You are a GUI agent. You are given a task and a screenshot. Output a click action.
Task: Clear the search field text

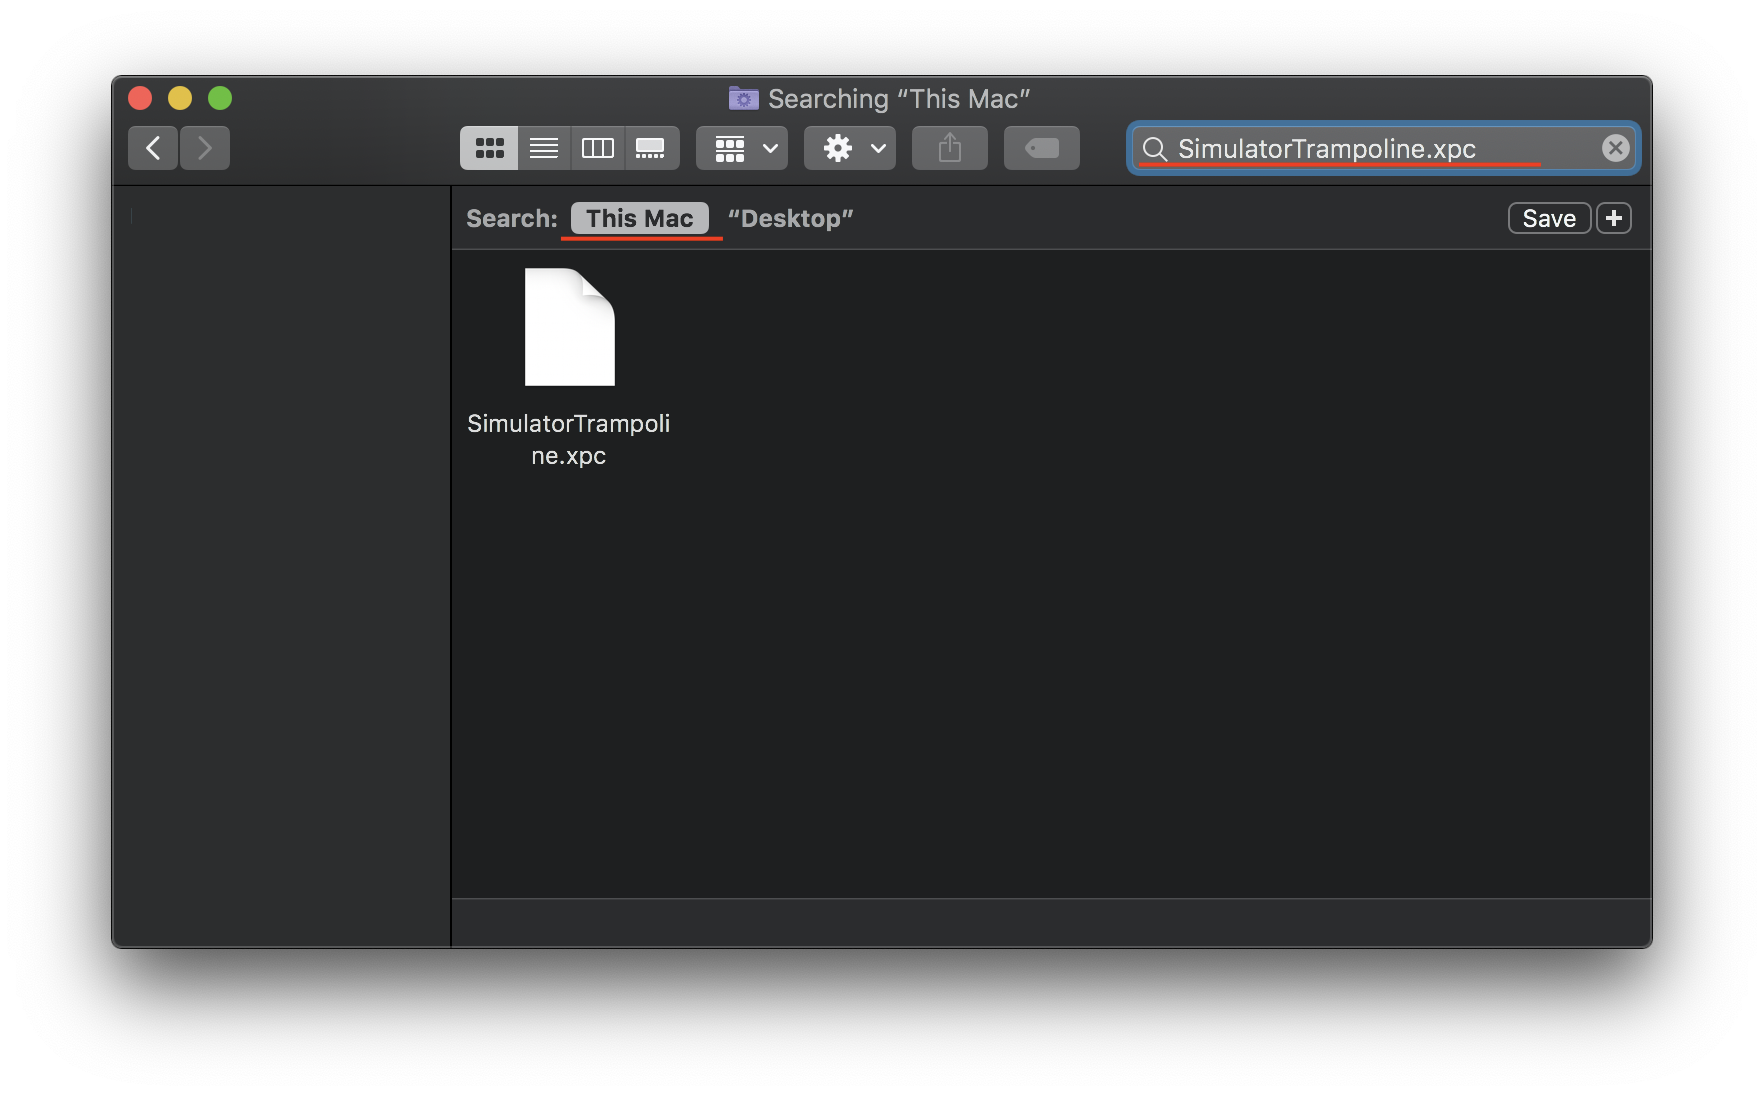(x=1615, y=148)
